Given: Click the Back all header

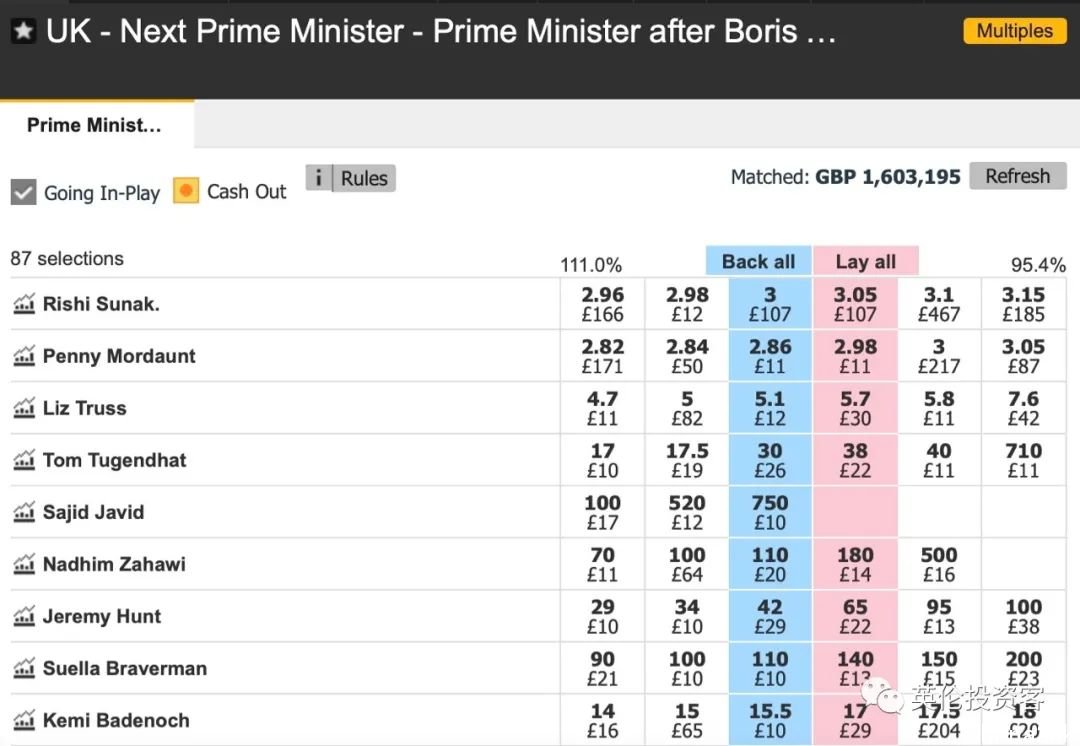Looking at the screenshot, I should click(758, 262).
